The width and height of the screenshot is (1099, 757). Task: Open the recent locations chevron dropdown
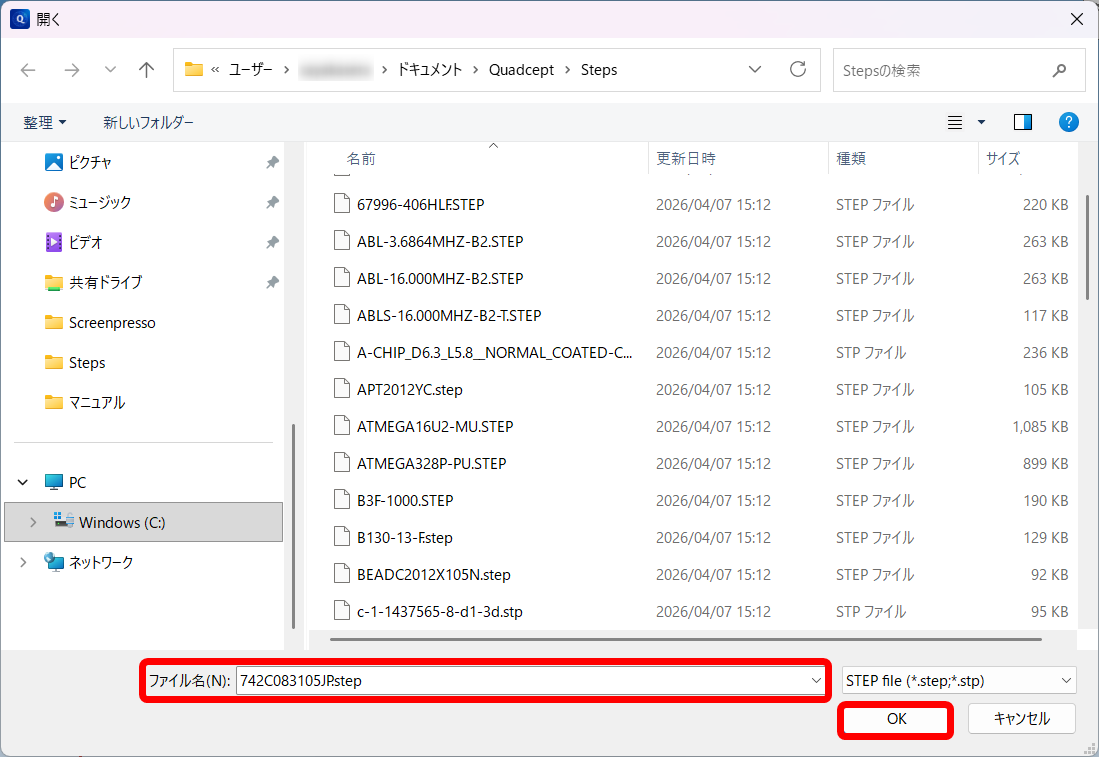[110, 70]
